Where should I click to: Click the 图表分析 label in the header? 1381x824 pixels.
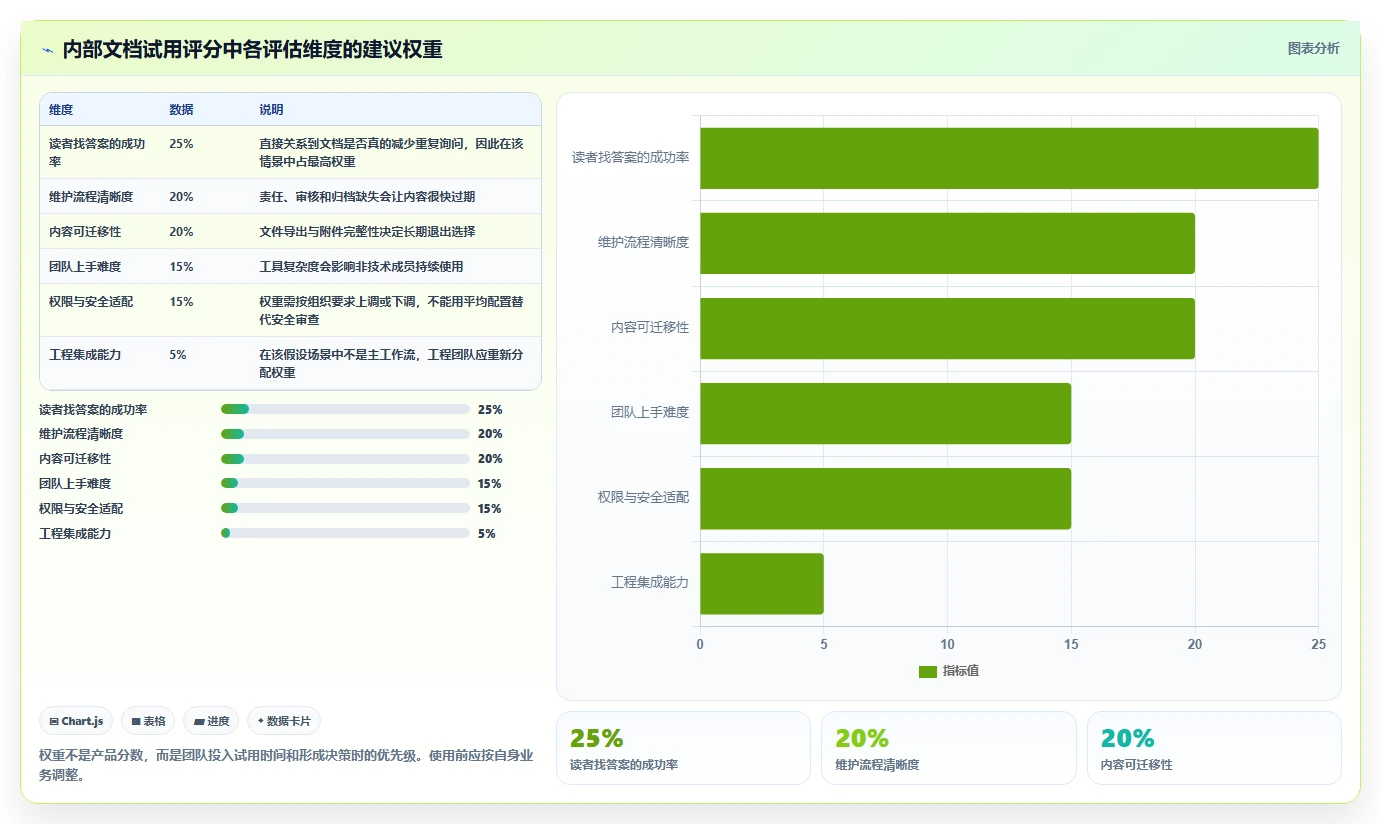(1313, 49)
